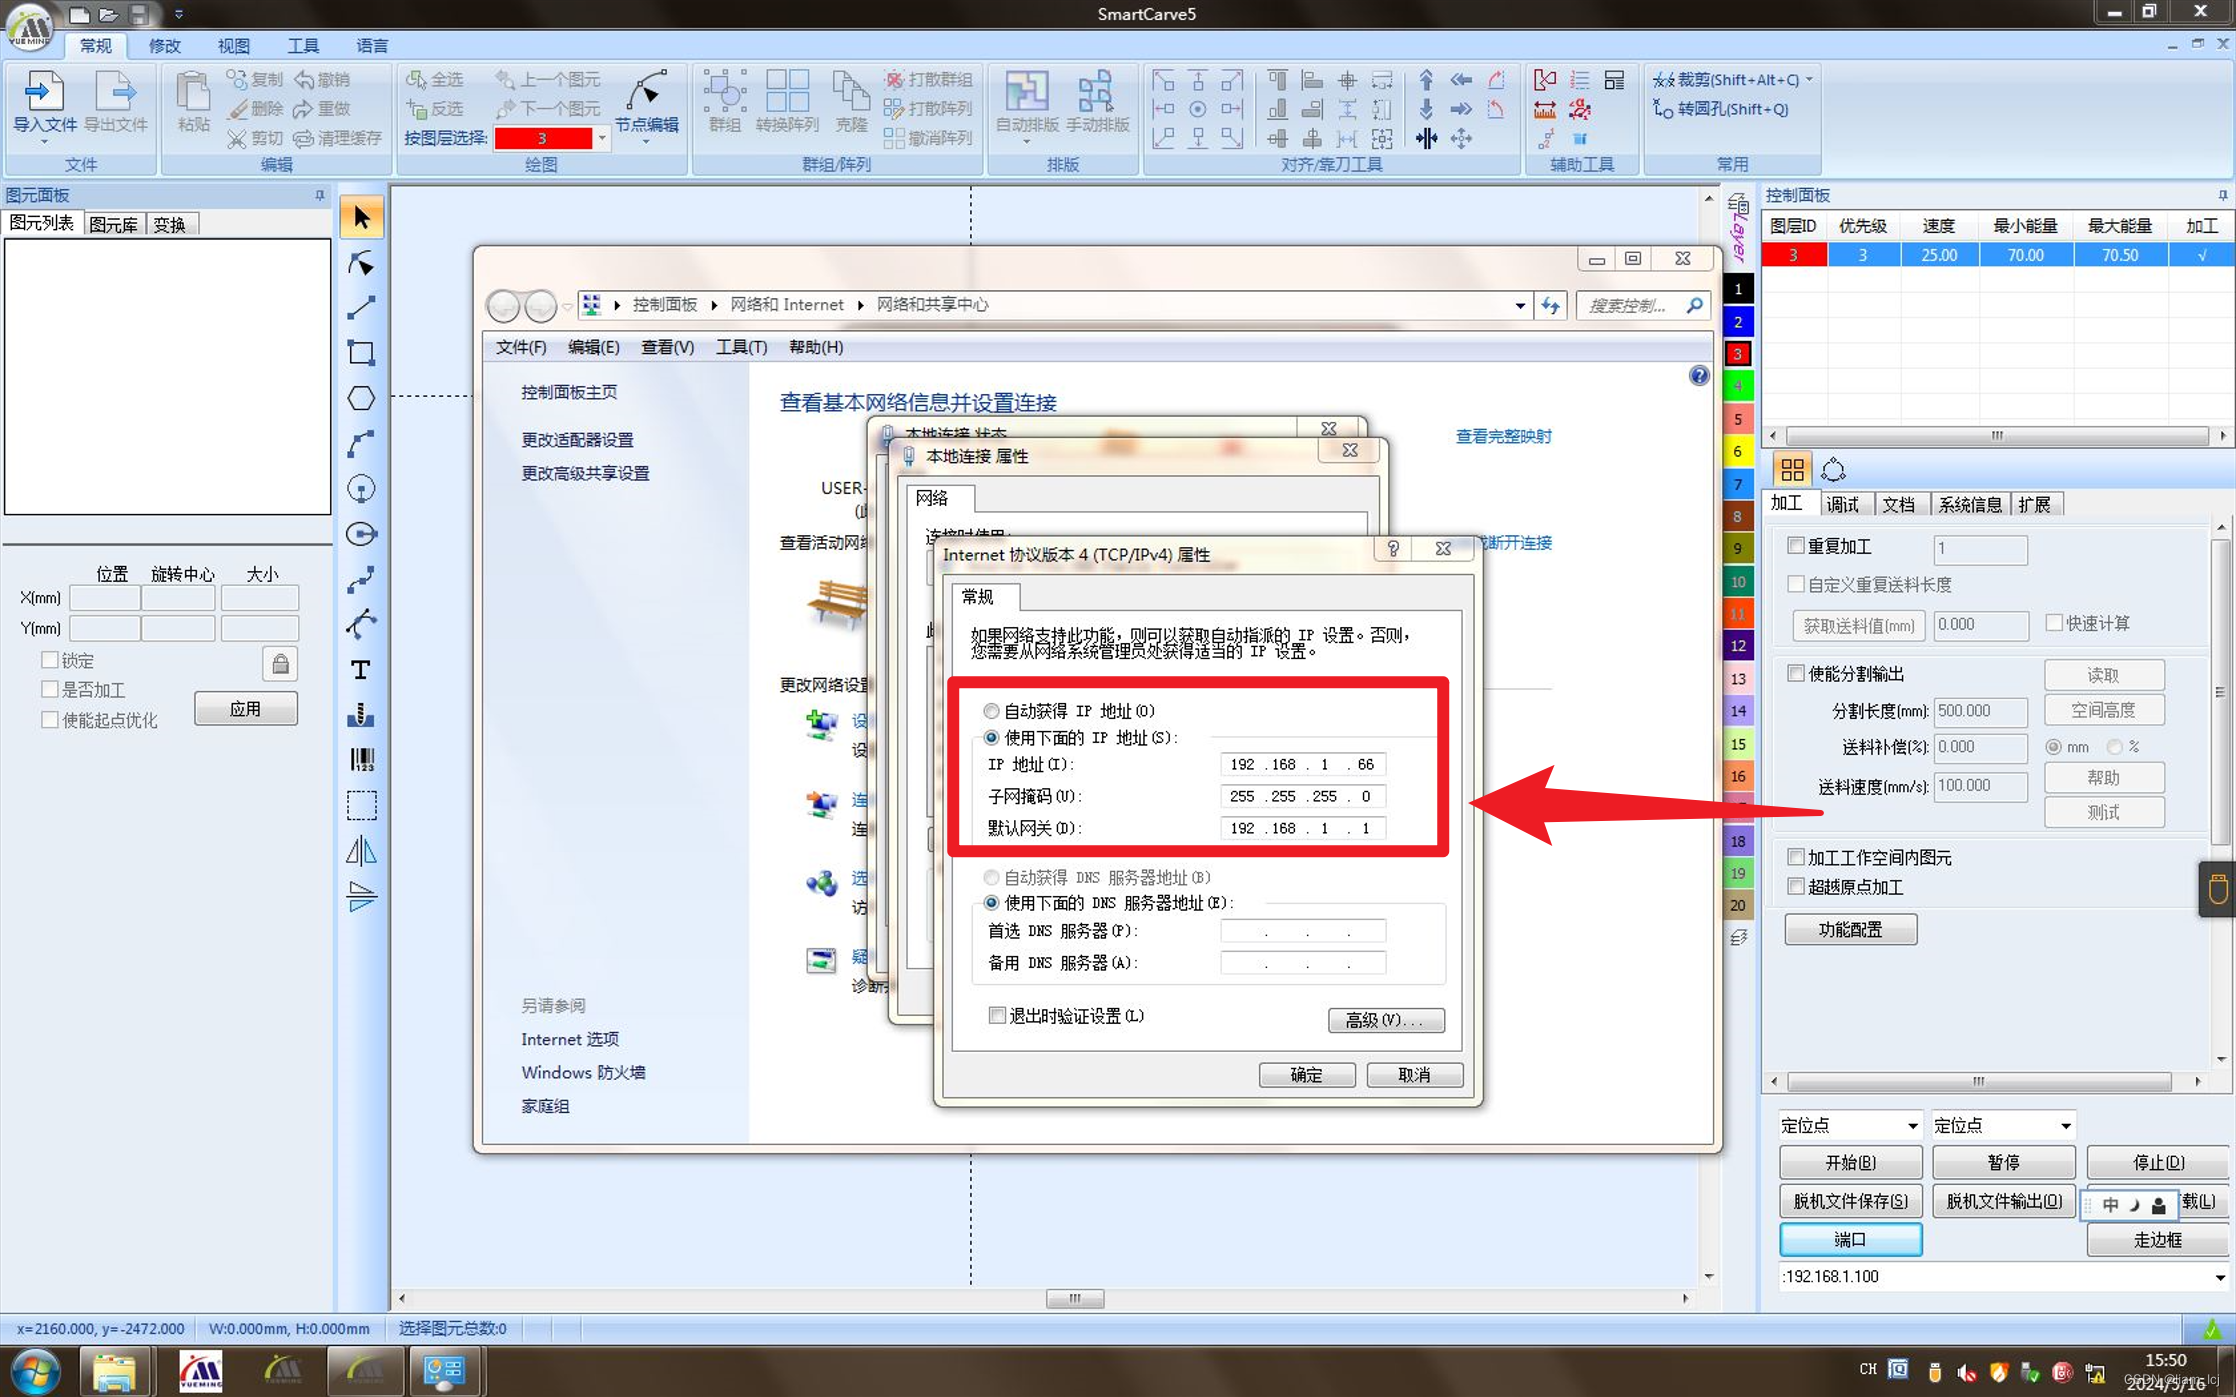2236x1397 pixels.
Task: Check the lock checkbox in element panel
Action: click(49, 660)
